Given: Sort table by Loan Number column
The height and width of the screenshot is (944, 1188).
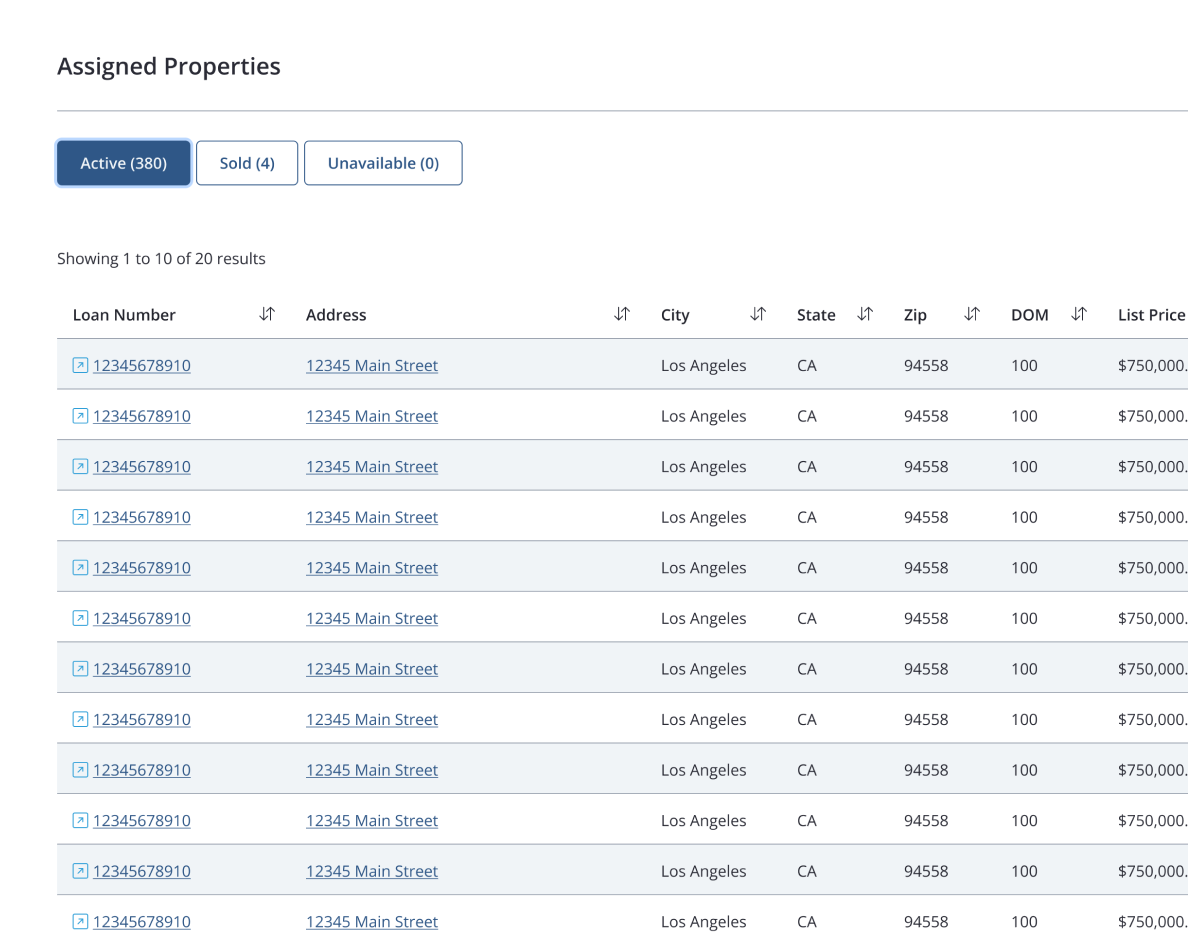Looking at the screenshot, I should tap(267, 314).
